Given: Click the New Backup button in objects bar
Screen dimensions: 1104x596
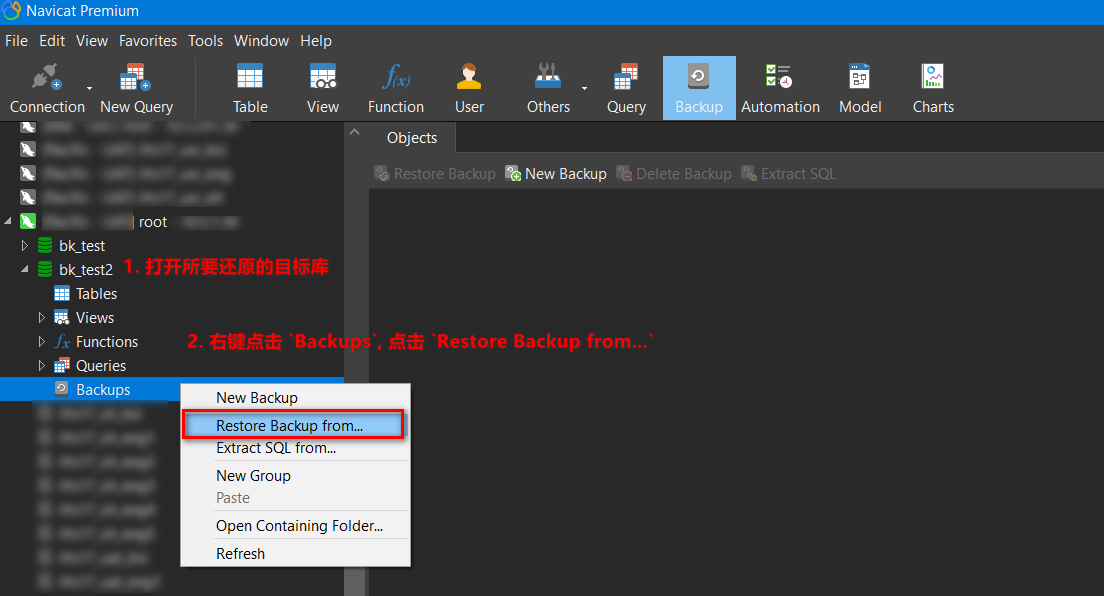Looking at the screenshot, I should [x=556, y=174].
